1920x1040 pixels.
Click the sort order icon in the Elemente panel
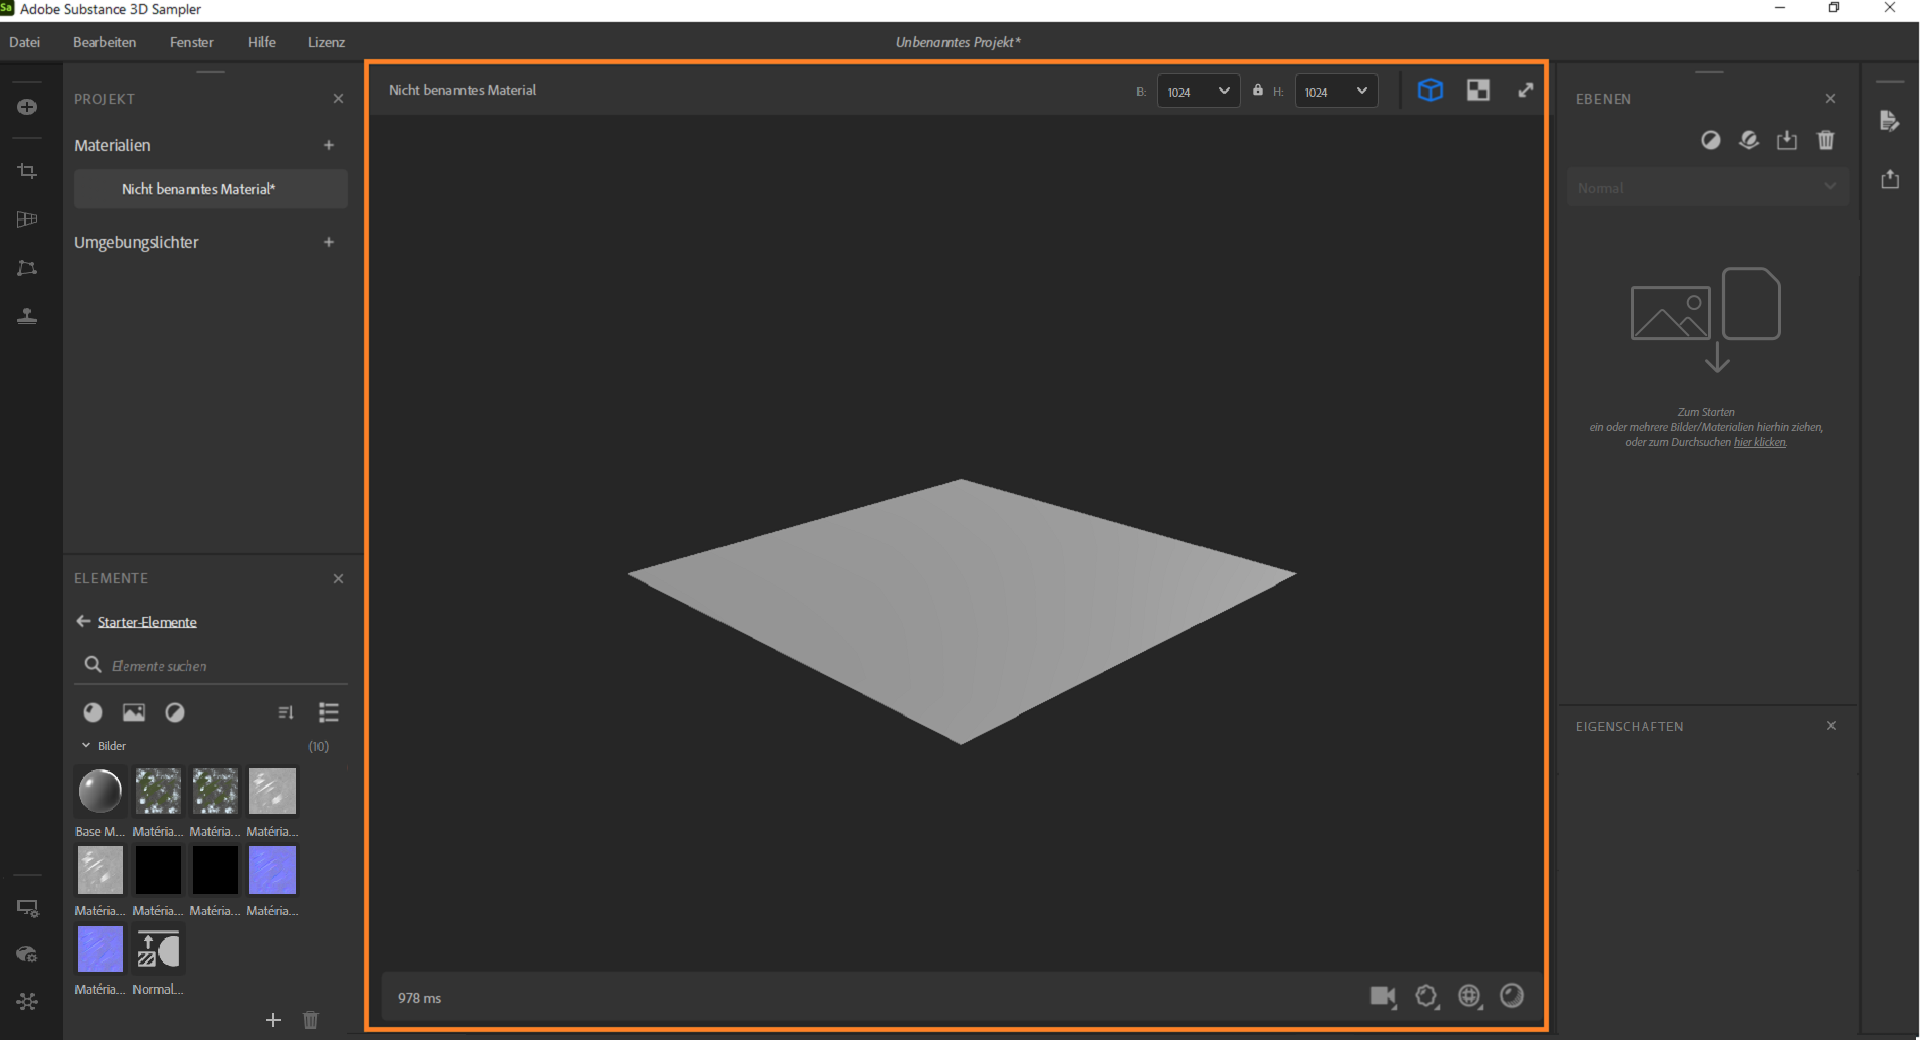point(286,712)
